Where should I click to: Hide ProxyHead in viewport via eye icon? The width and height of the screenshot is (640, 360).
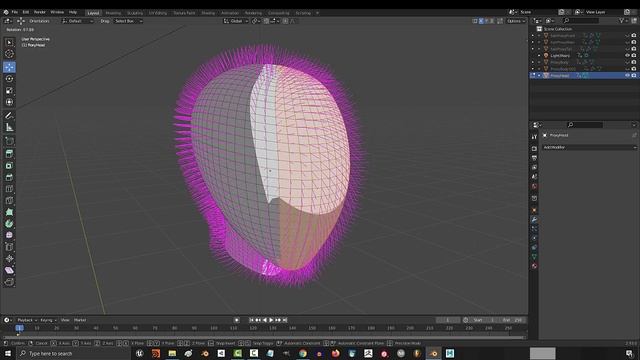click(x=627, y=76)
